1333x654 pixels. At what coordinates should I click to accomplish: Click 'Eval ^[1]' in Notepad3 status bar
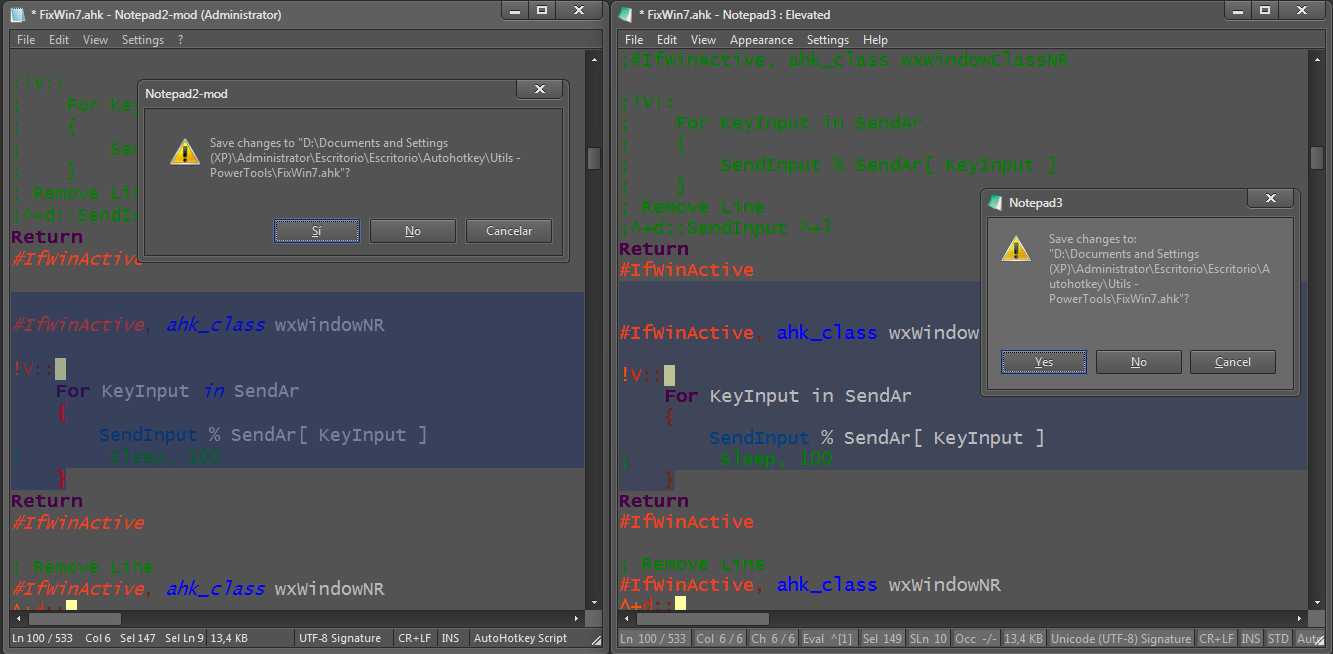(828, 639)
